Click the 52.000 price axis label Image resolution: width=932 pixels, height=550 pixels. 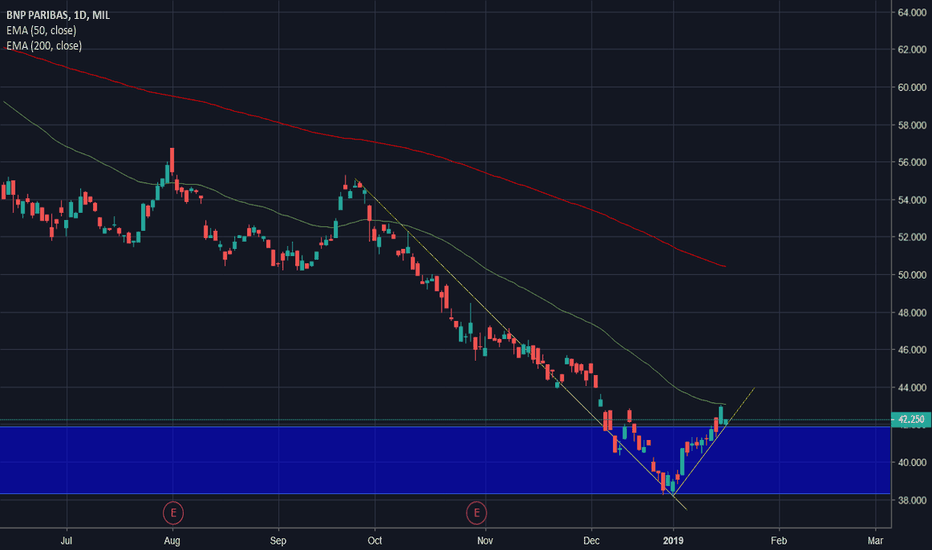[912, 237]
